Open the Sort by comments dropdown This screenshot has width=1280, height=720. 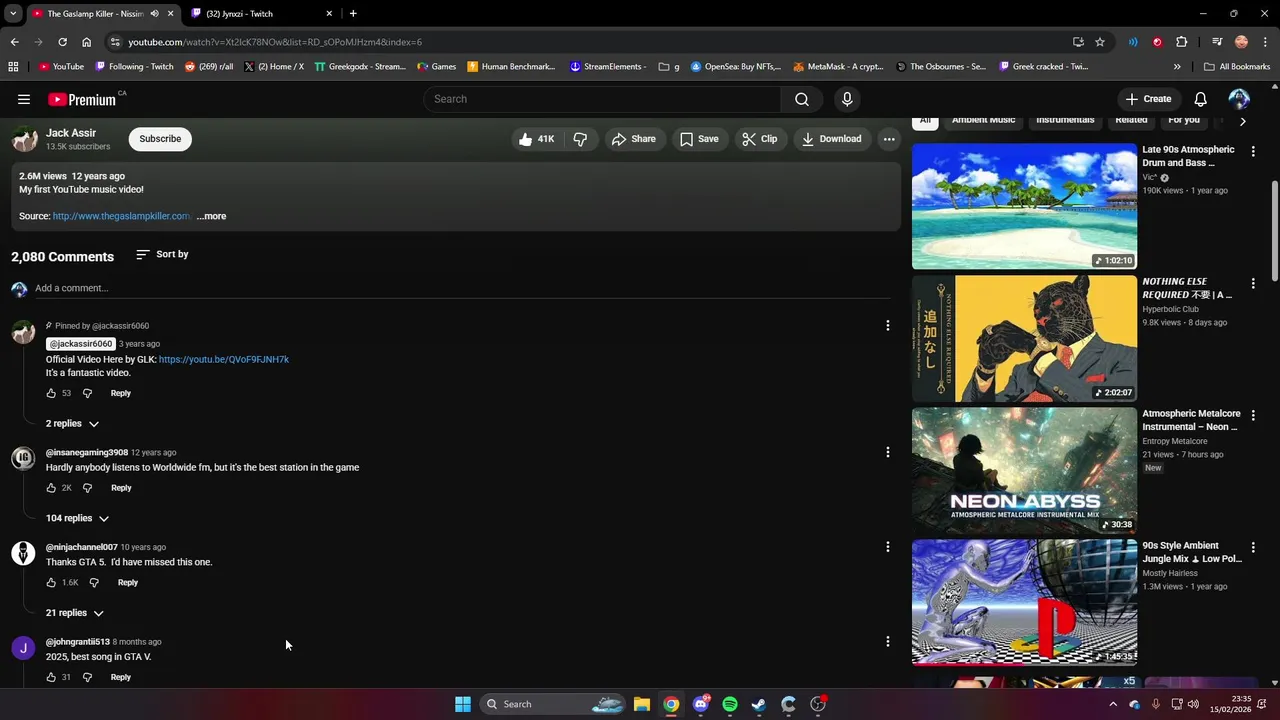coord(162,254)
